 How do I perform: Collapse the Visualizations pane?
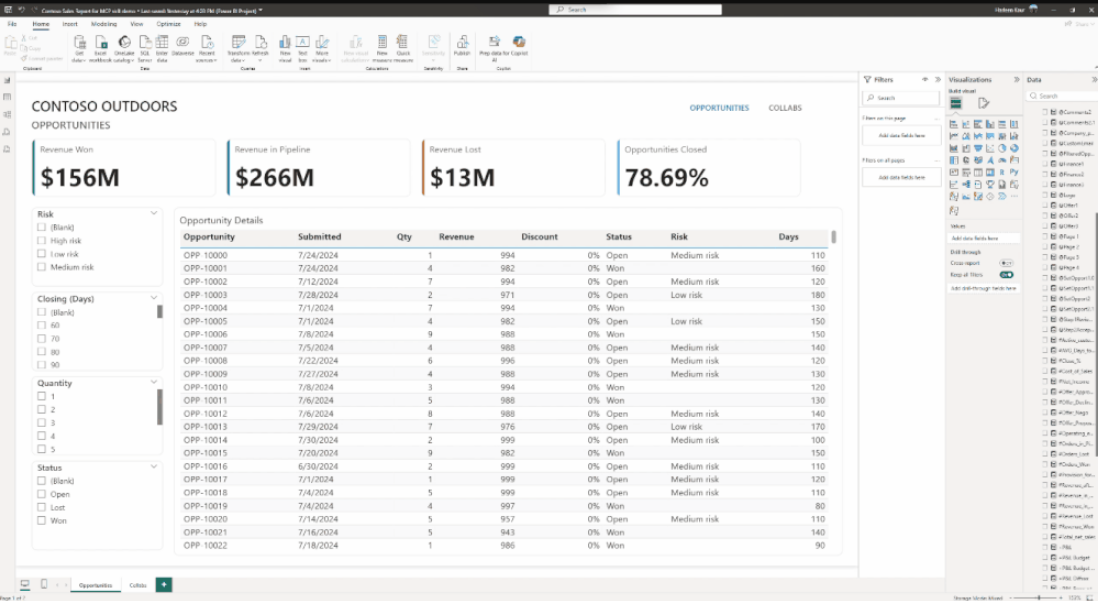point(1016,79)
